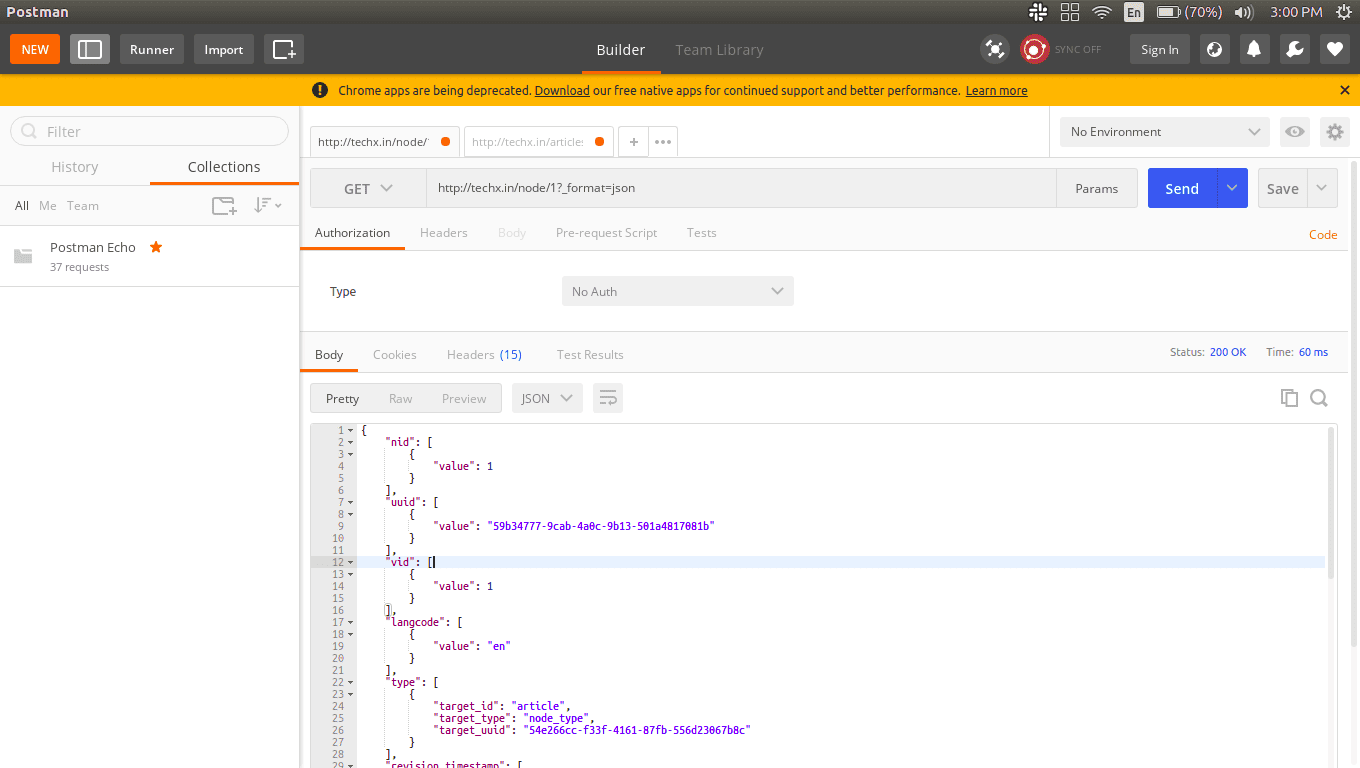Click environment quick look eye icon
Viewport: 1360px width, 768px height.
[1295, 132]
